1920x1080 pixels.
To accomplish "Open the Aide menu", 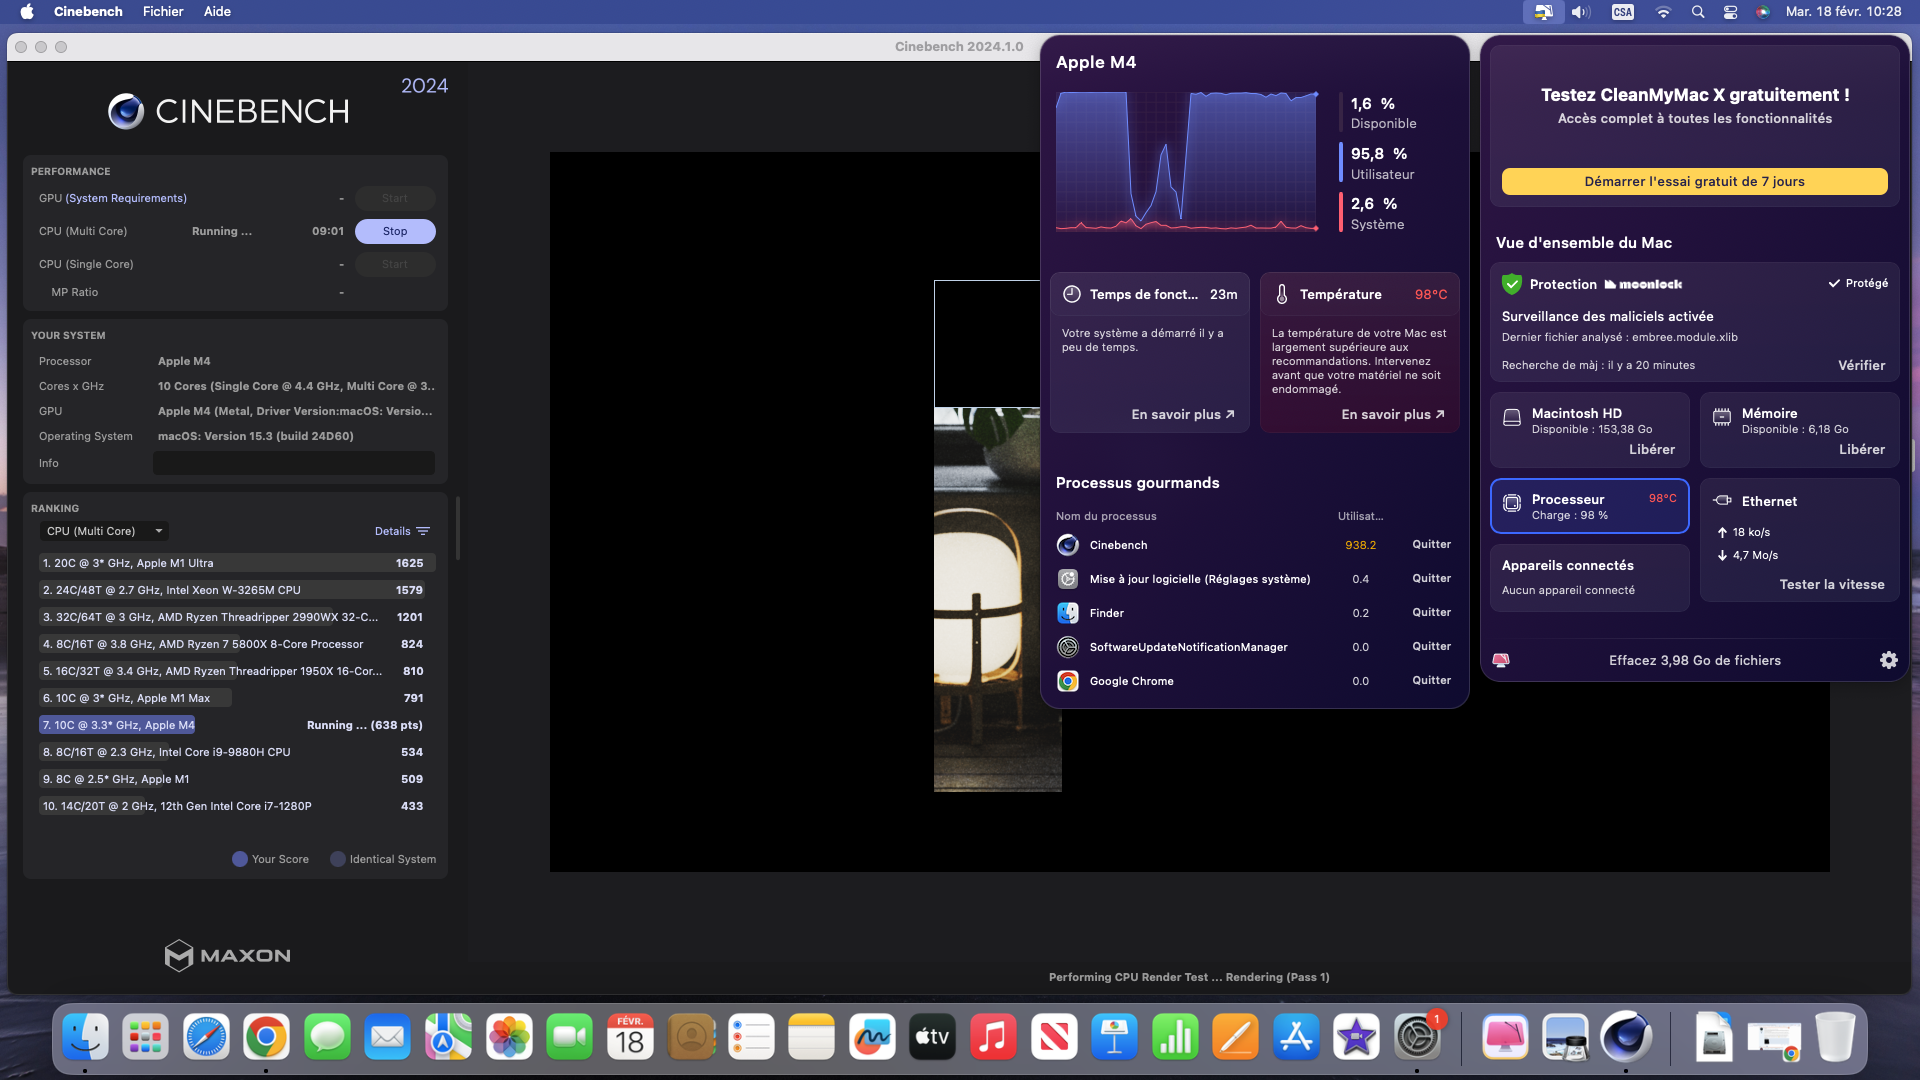I will pyautogui.click(x=217, y=12).
